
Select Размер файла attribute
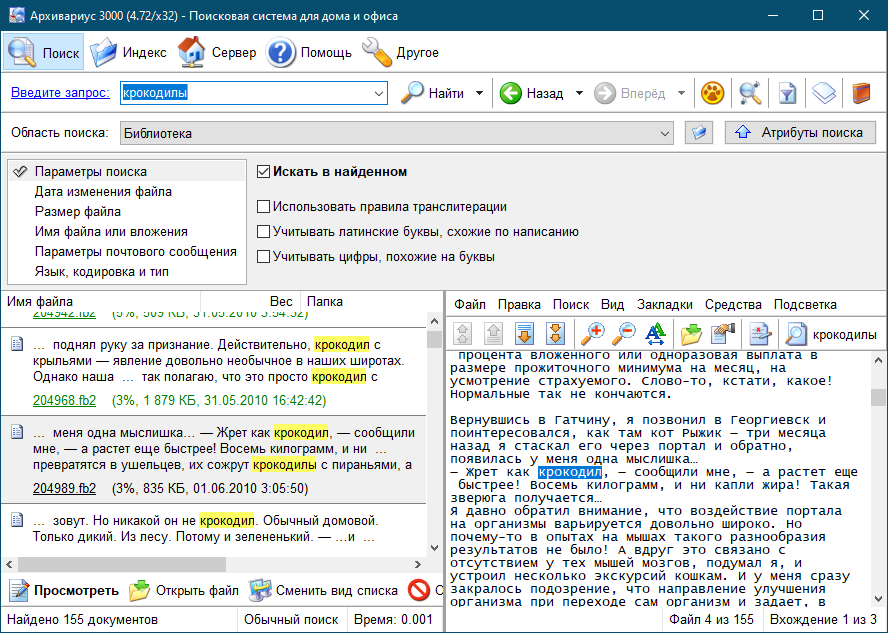click(x=127, y=212)
